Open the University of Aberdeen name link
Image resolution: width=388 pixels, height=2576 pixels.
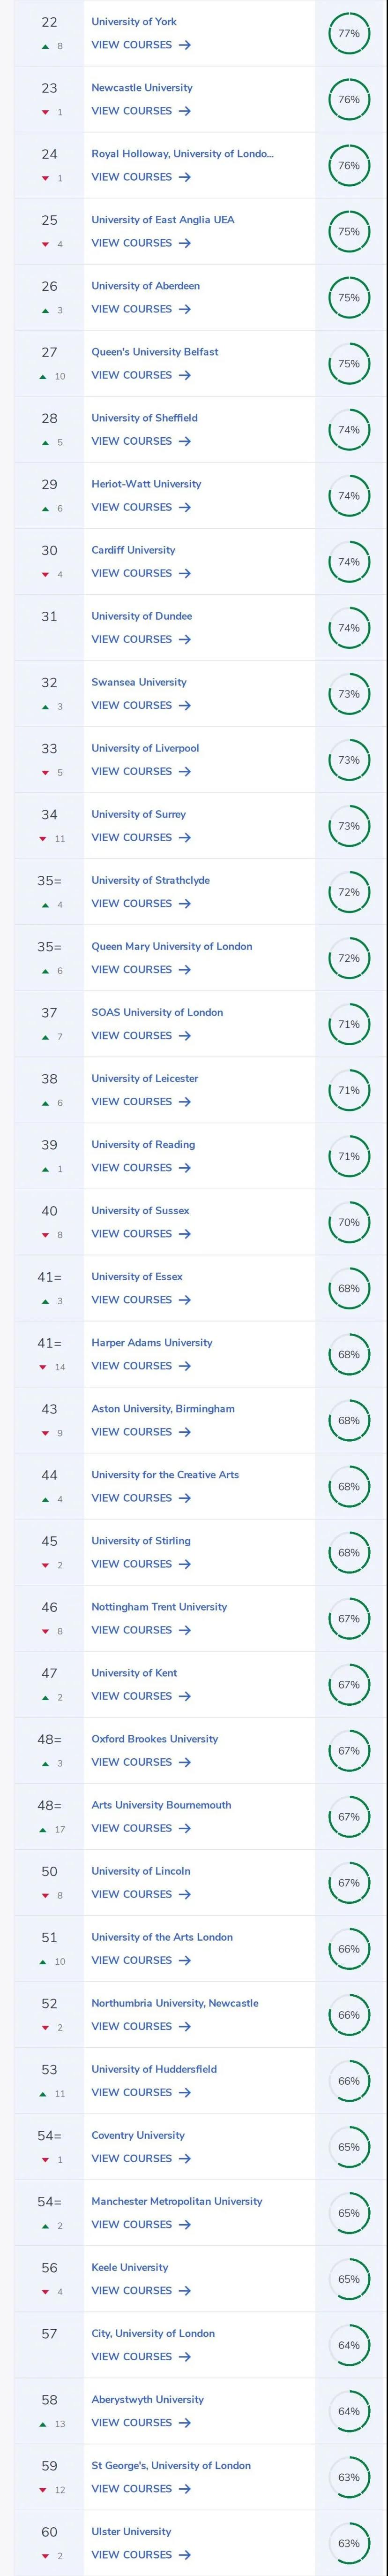(145, 286)
